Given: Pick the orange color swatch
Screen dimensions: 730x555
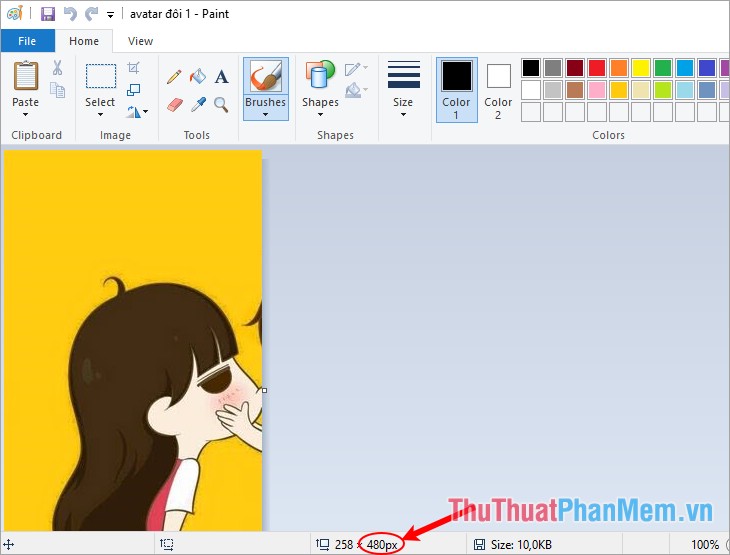Looking at the screenshot, I should [619, 68].
